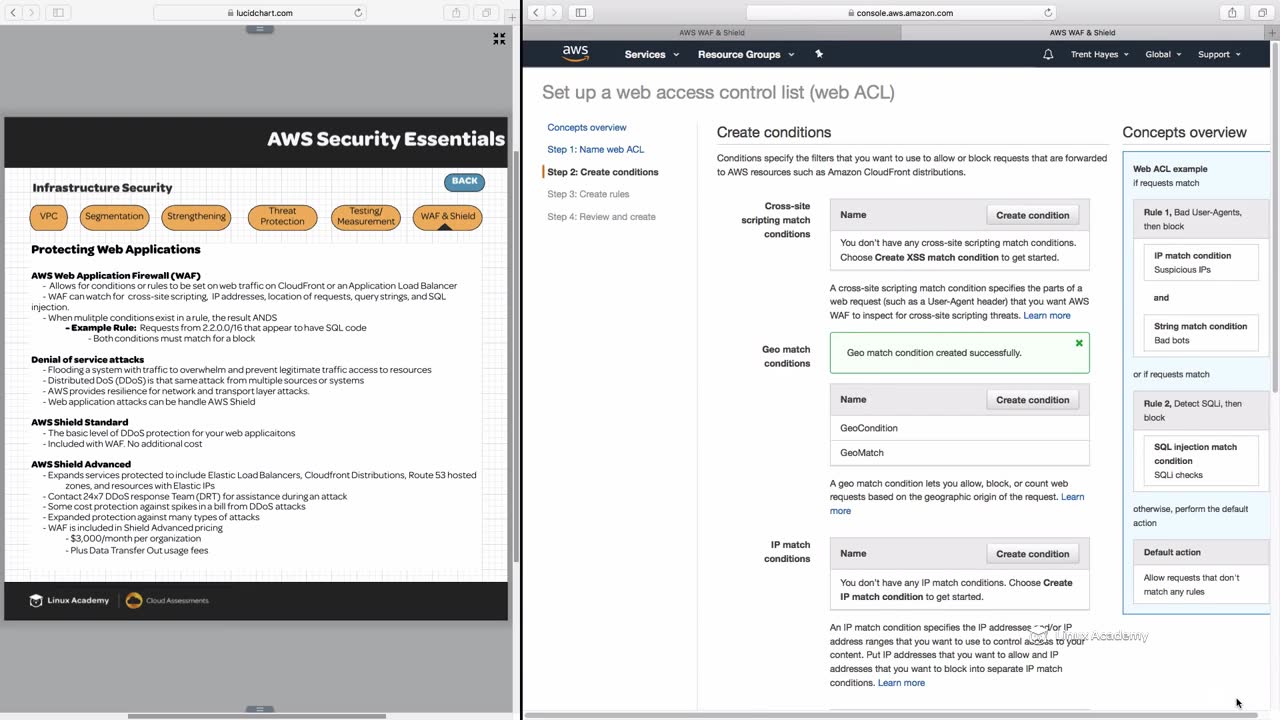Go to Step 1: Name web ACL

(595, 150)
